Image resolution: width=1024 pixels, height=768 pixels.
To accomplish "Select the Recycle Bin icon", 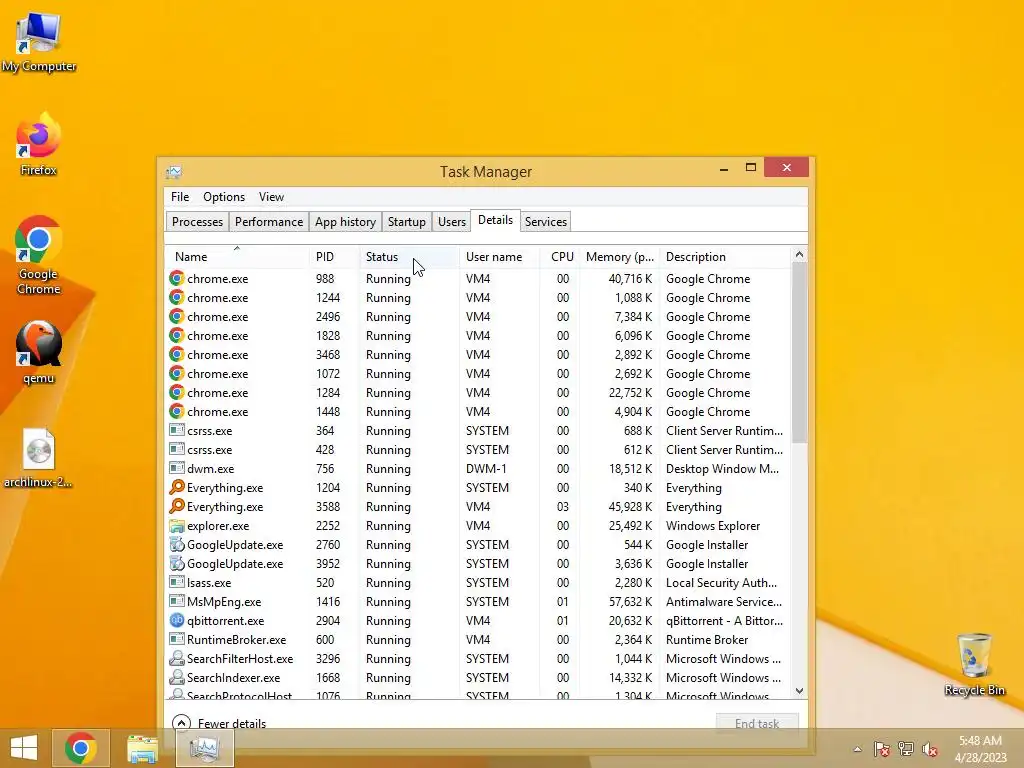I will (x=974, y=664).
